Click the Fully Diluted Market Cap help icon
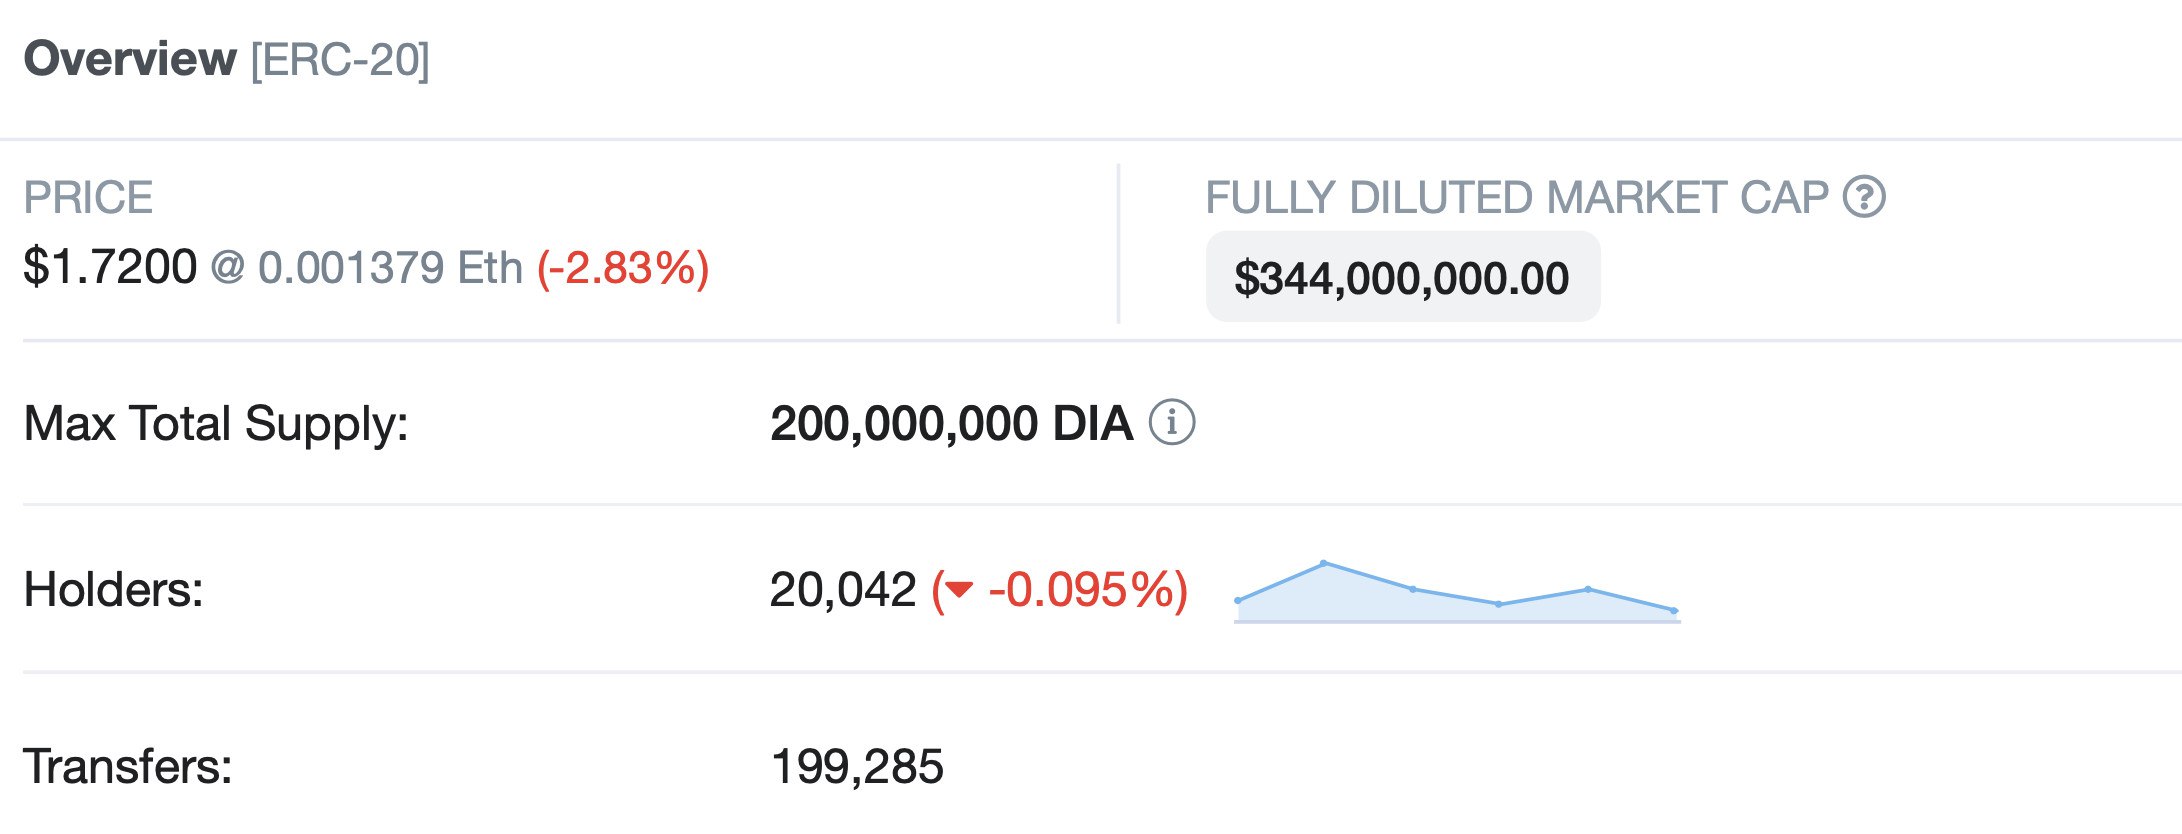Screen dimensions: 2182x834 point(1864,197)
